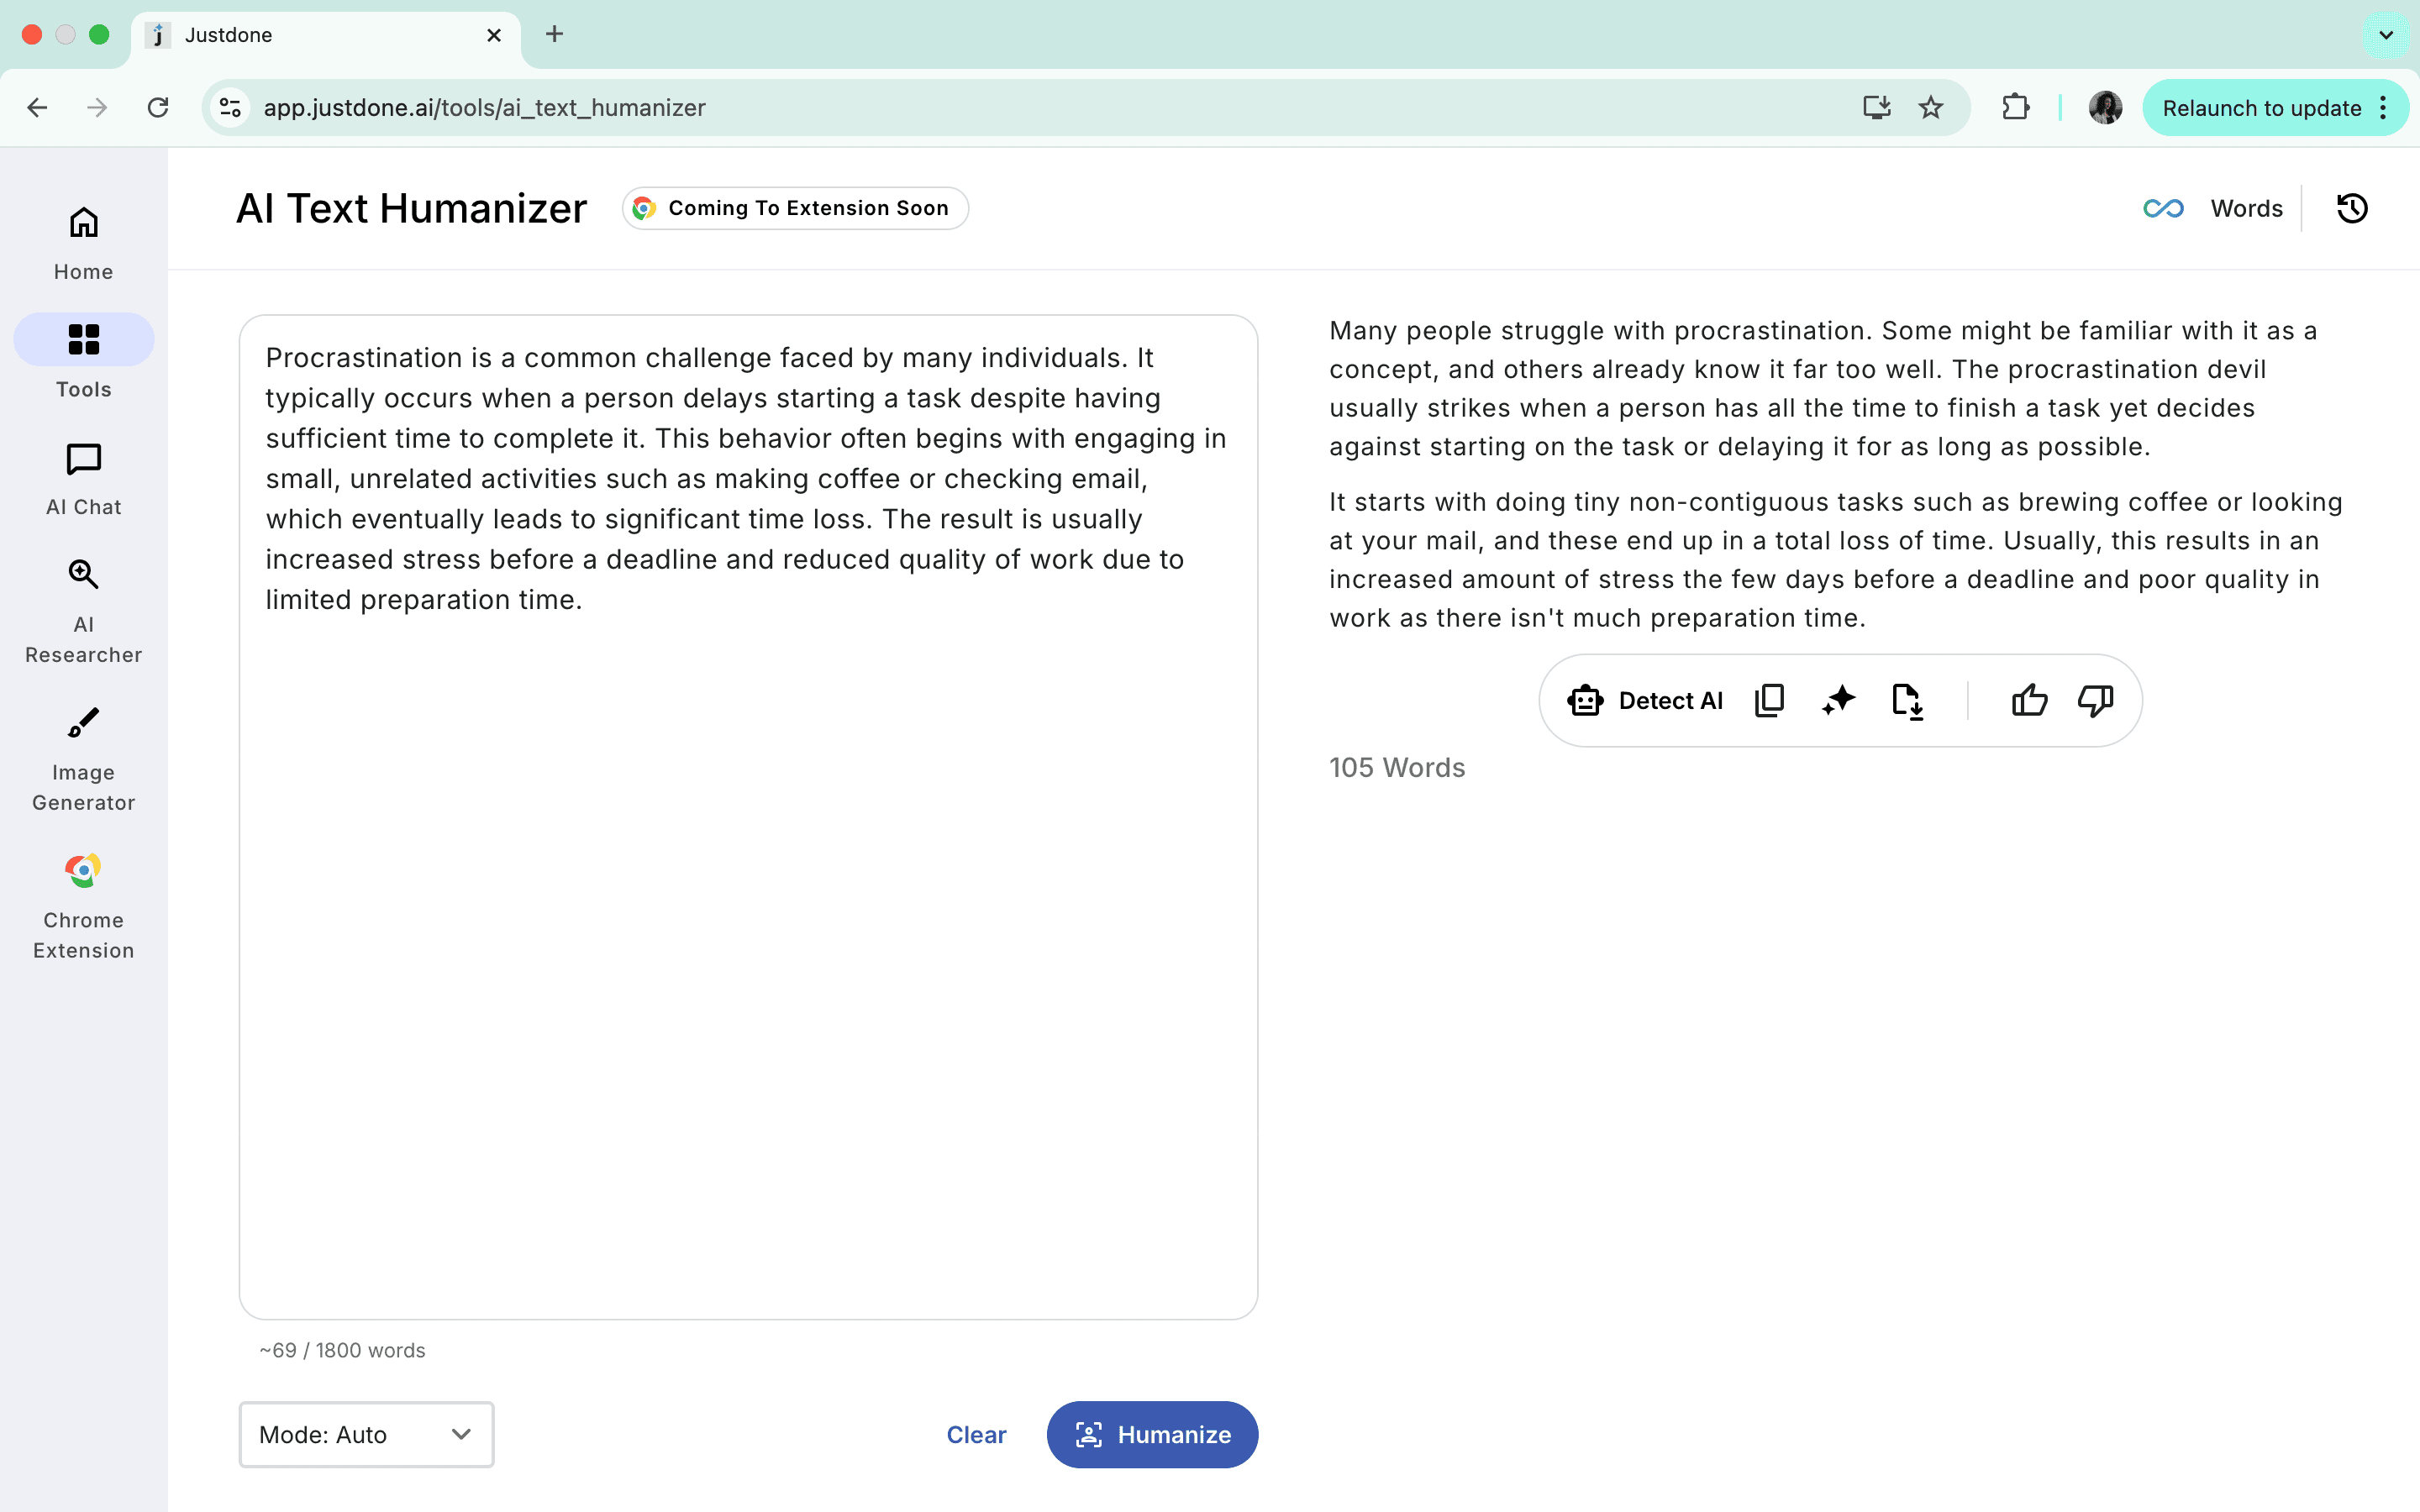
Task: Open the history clock icon
Action: pos(2352,208)
